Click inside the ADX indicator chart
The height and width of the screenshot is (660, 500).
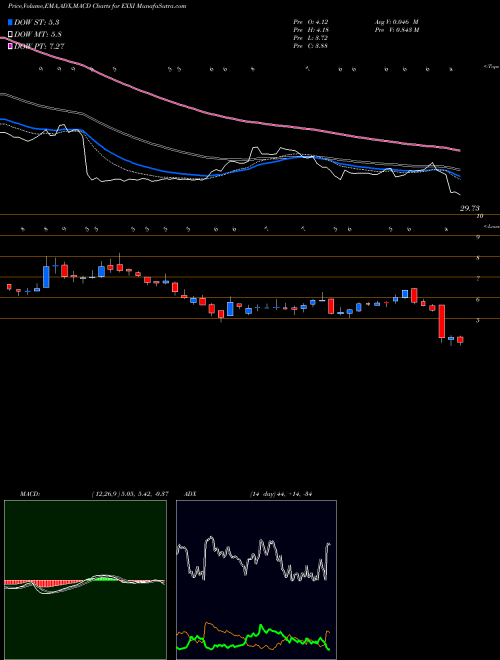coord(256,580)
